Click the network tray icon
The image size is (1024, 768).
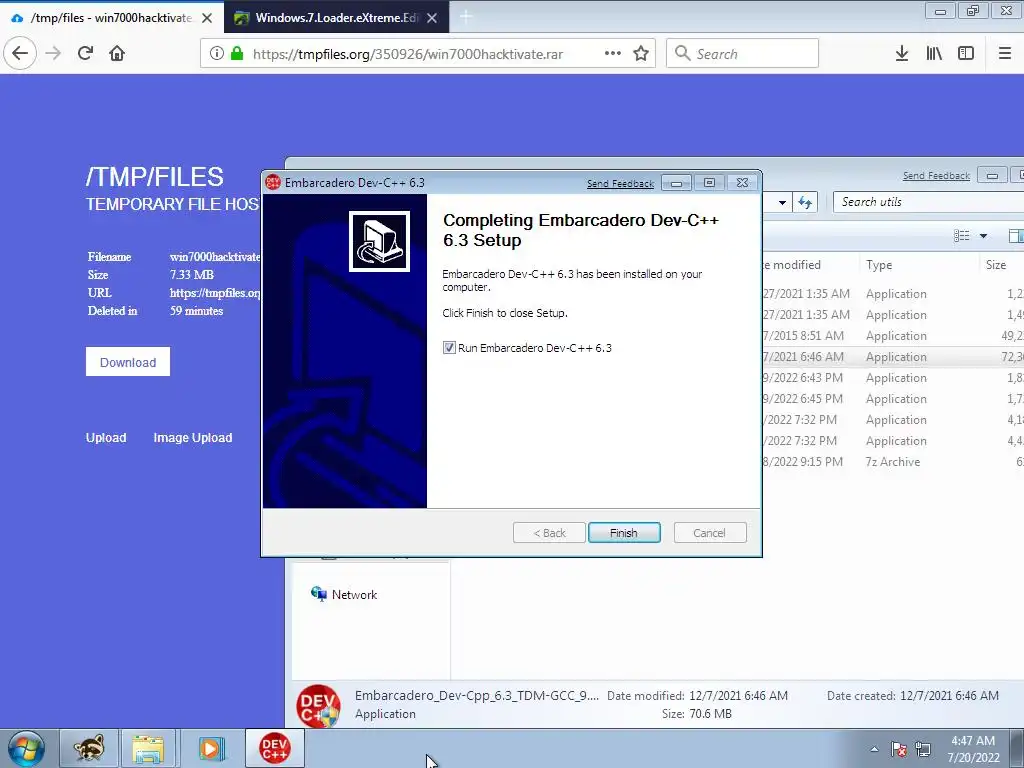(x=923, y=749)
